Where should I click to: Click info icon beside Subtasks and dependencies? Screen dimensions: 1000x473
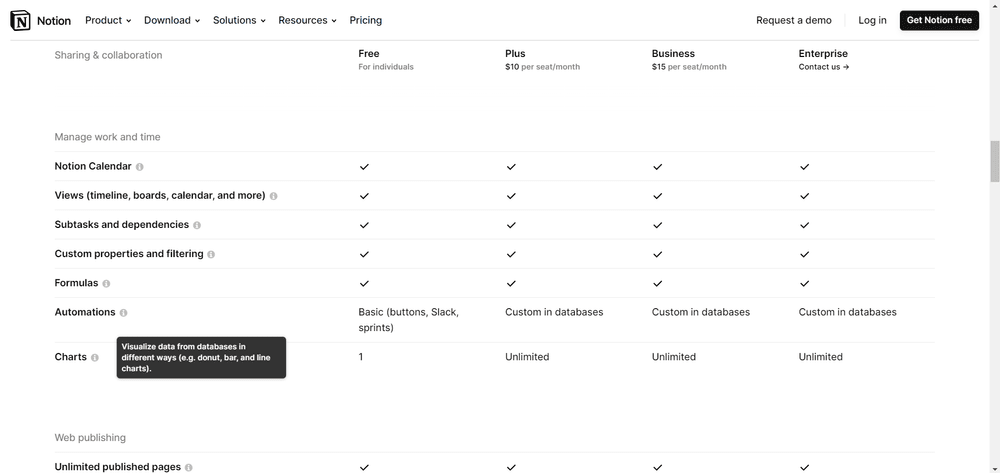[197, 225]
